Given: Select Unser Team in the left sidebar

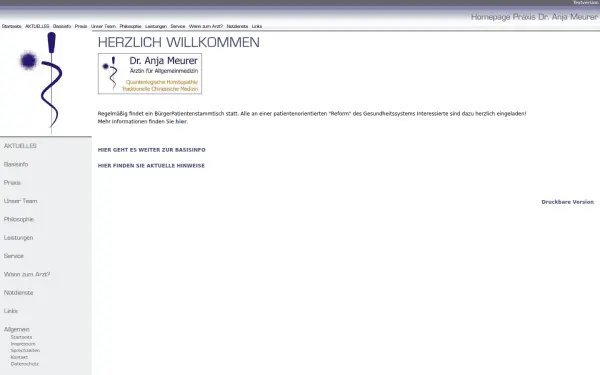Looking at the screenshot, I should [21, 201].
